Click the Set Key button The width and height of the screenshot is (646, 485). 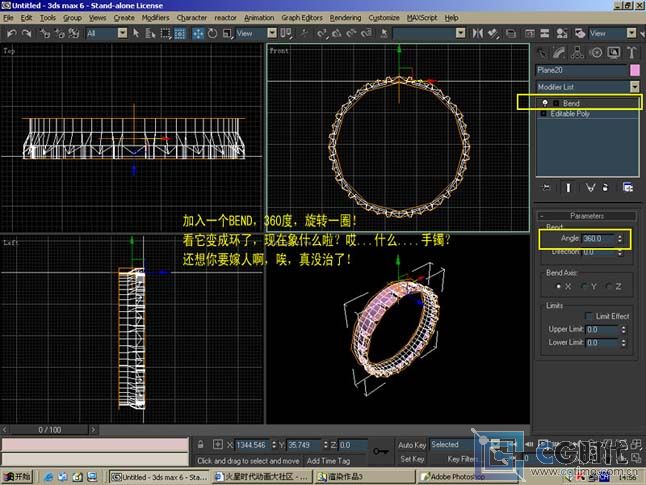(412, 459)
